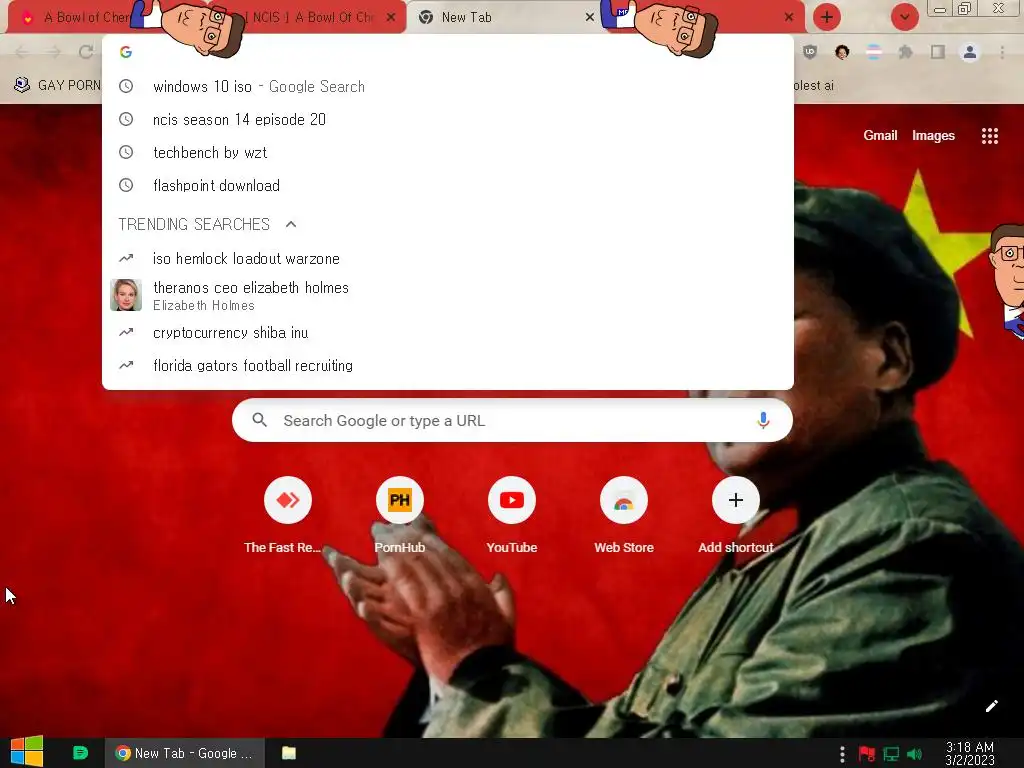Open 'florida gators football recruiting' suggestion
Viewport: 1024px width, 768px height.
point(447,366)
